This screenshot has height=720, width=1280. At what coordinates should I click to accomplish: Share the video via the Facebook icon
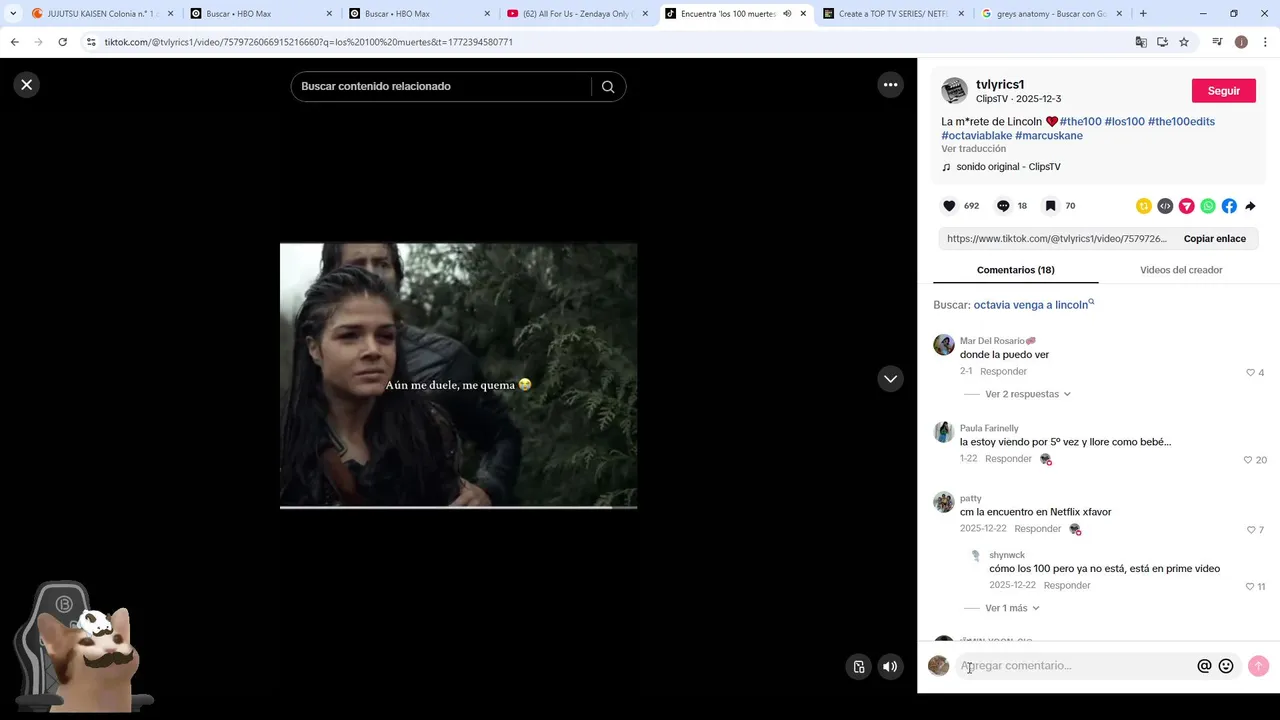click(1229, 206)
